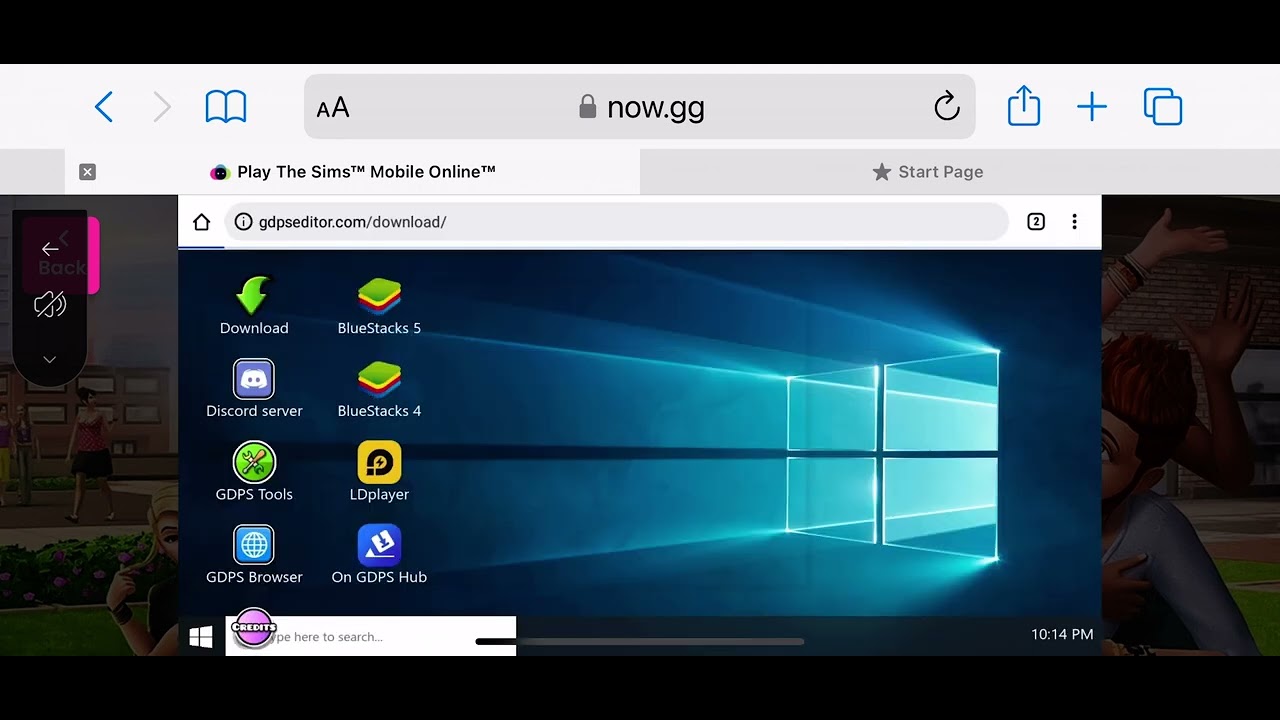Toggle the now.gg mute sound icon
Screen dimensions: 1280x720
coord(49,304)
